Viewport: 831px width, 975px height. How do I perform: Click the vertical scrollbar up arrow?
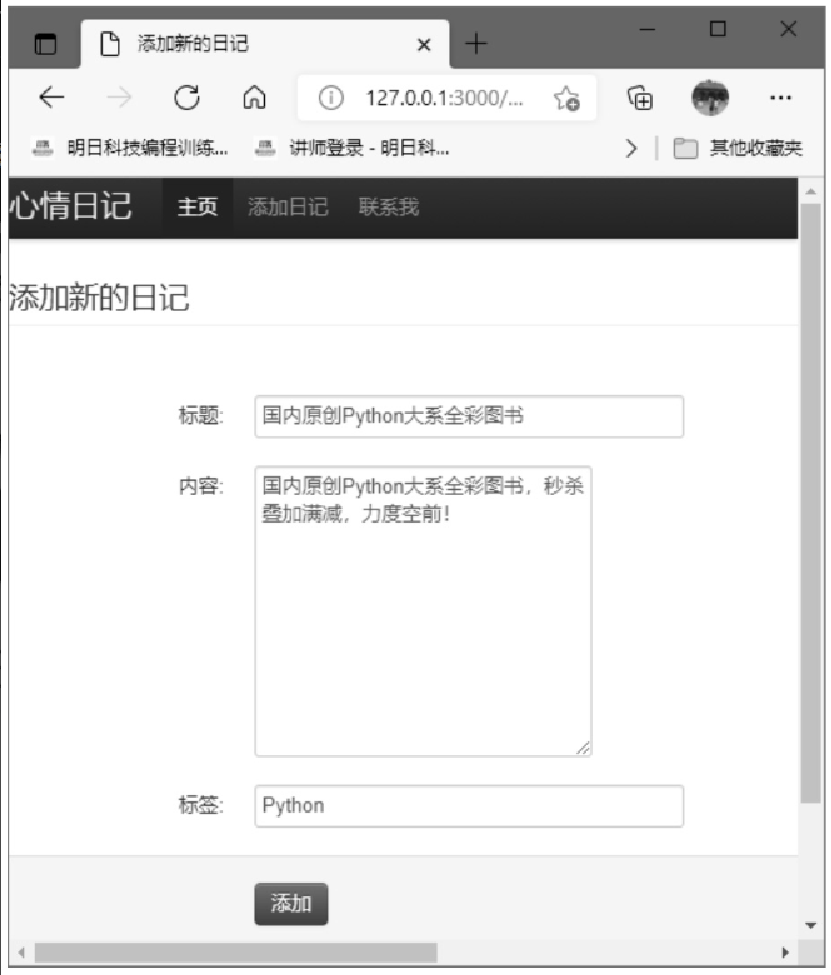pyautogui.click(x=810, y=192)
